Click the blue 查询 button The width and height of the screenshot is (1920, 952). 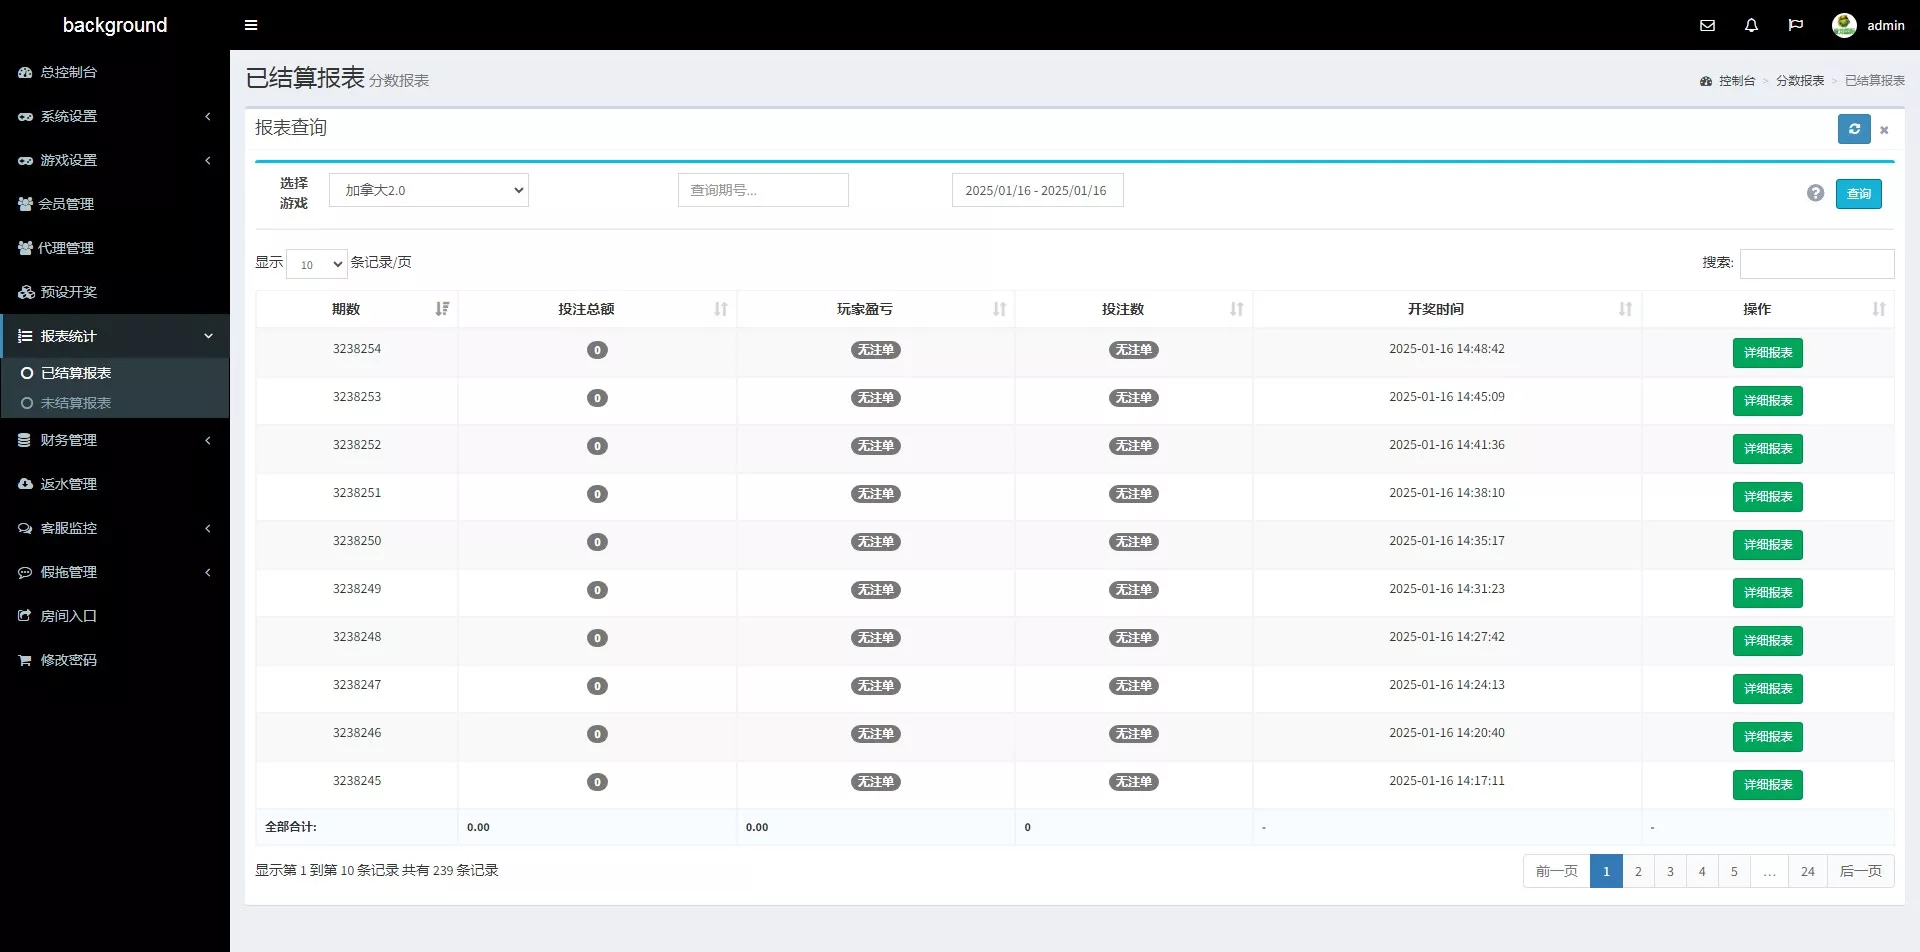point(1858,194)
